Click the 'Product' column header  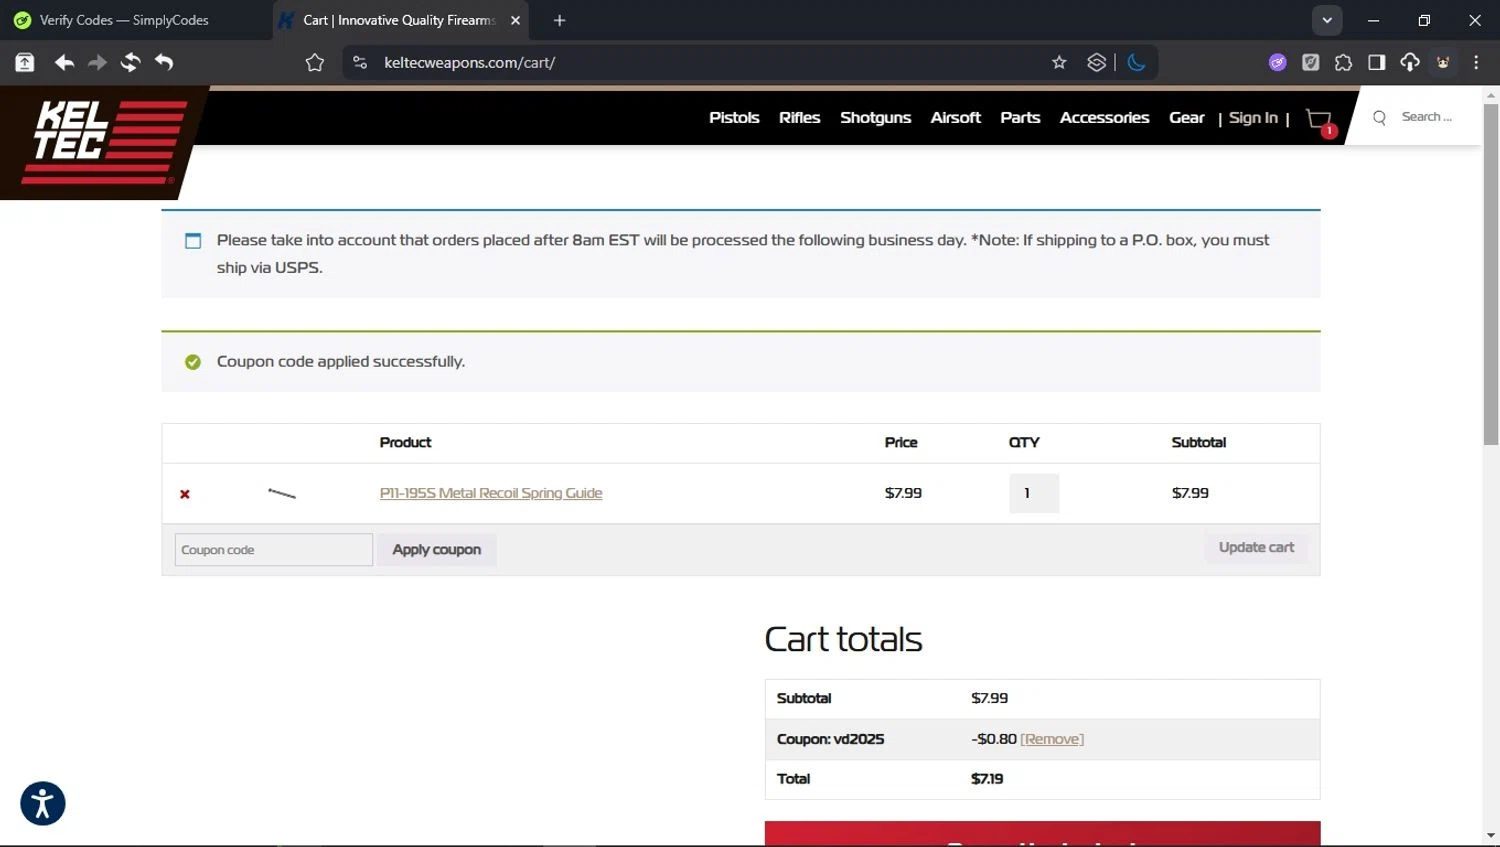click(405, 443)
